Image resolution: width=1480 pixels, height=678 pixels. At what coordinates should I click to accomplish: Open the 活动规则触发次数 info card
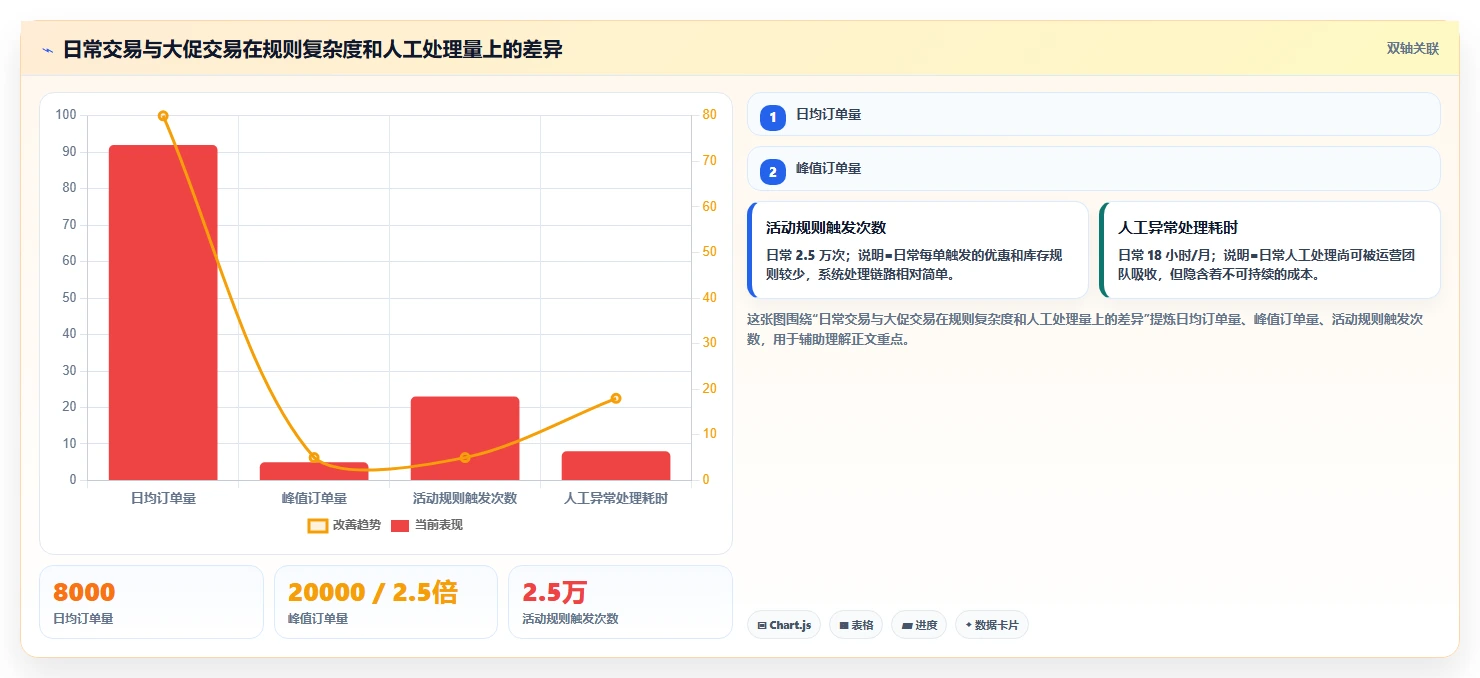click(x=917, y=250)
